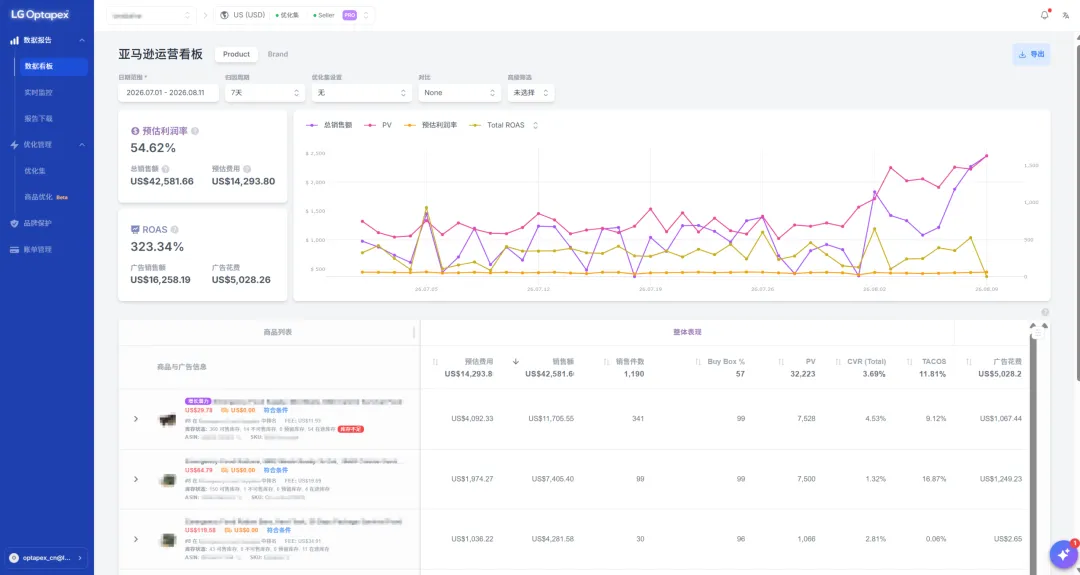1080x575 pixels.
Task: Open 实时监控 in the sidebar
Action: pyautogui.click(x=39, y=92)
